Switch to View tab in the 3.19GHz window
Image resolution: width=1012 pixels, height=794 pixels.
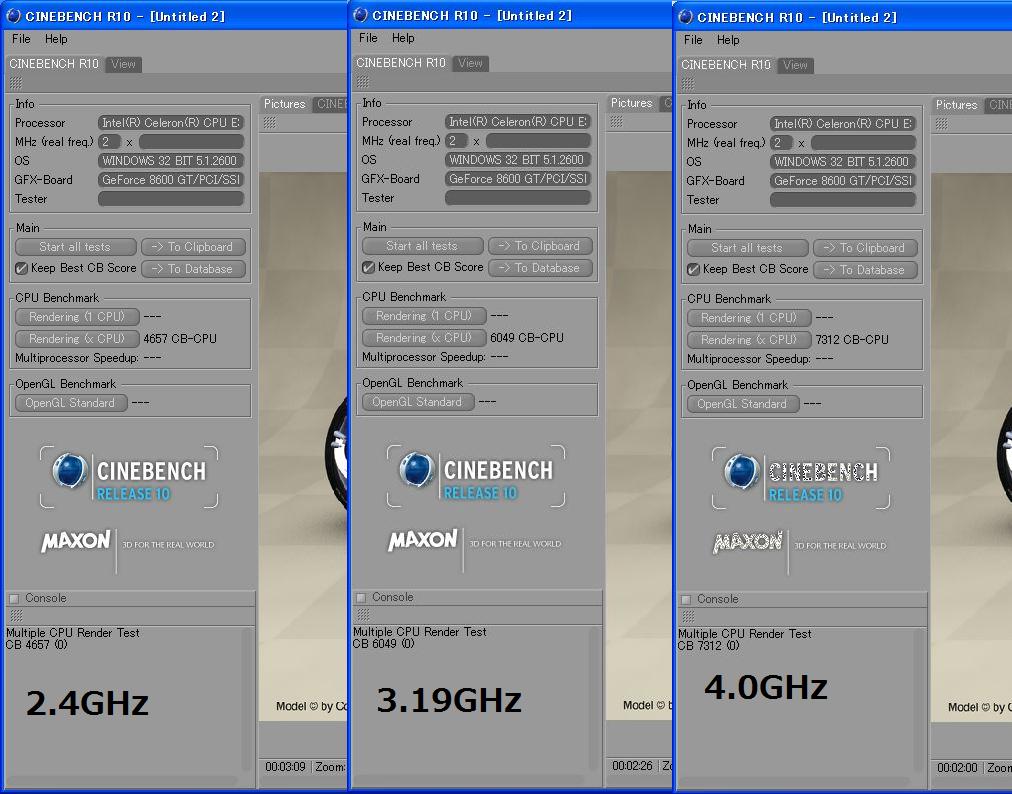point(471,63)
